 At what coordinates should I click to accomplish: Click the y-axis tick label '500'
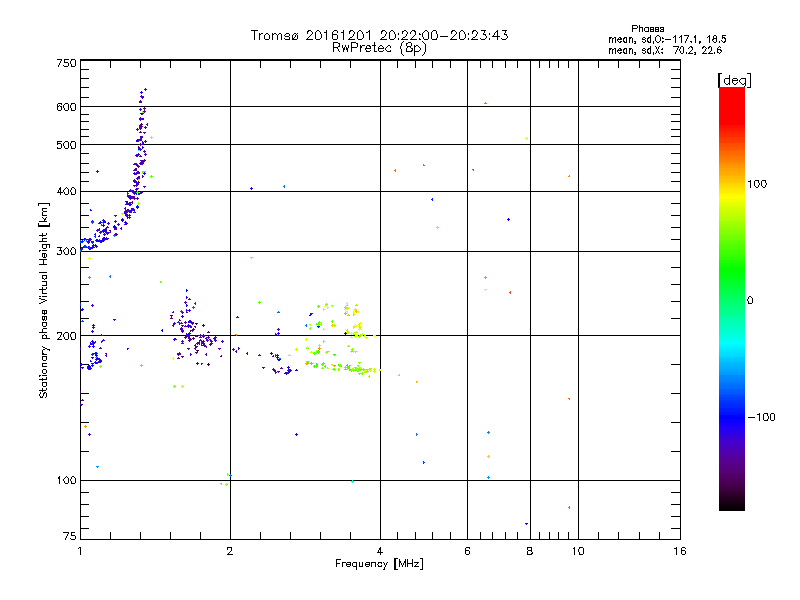[x=66, y=145]
